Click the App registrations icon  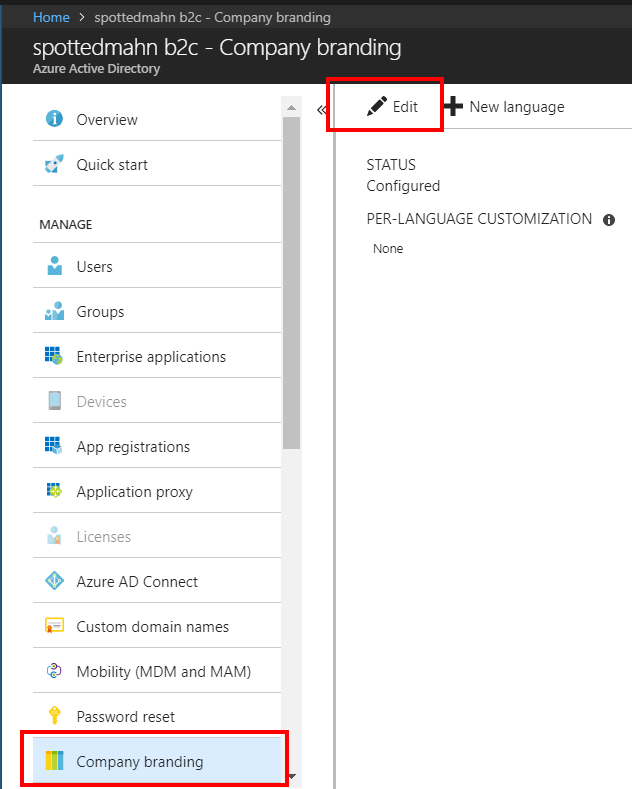coord(53,446)
